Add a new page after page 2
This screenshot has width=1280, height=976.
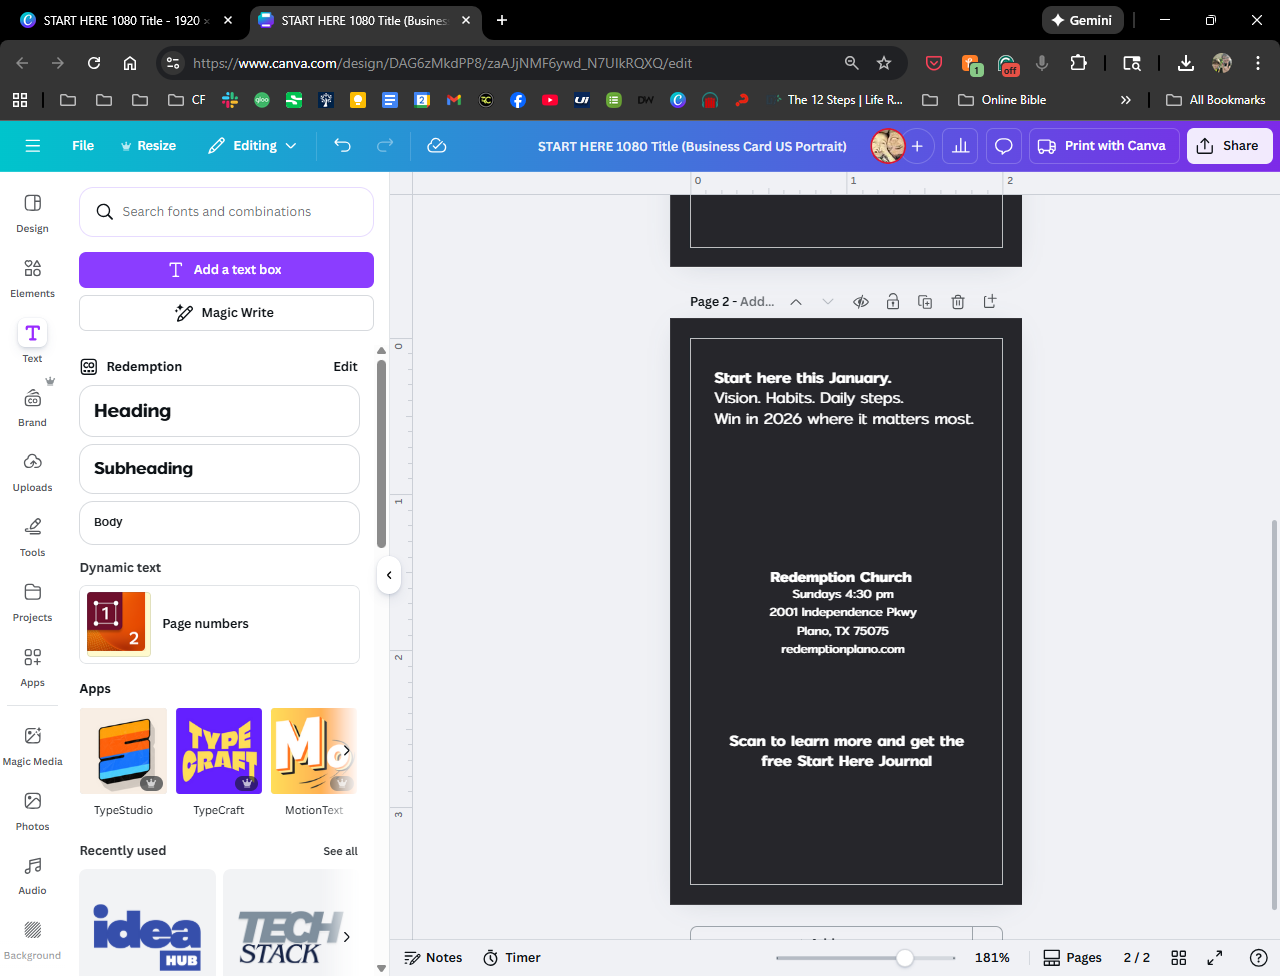pos(990,301)
